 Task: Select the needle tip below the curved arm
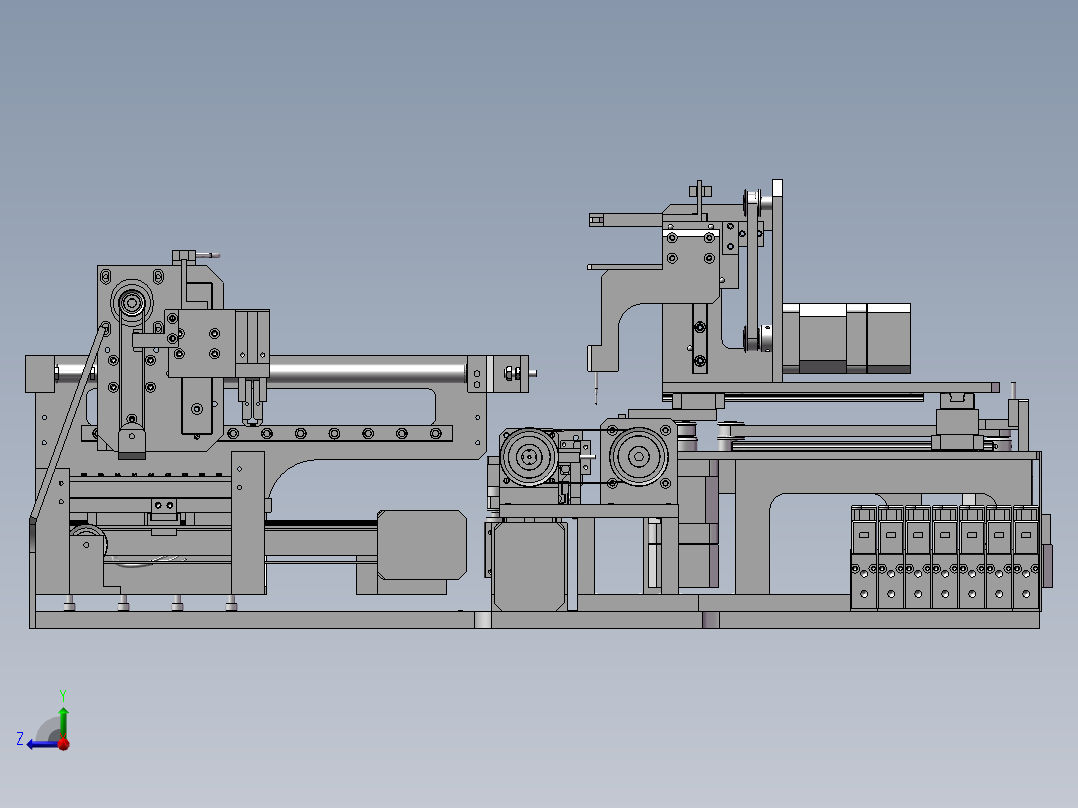[596, 388]
